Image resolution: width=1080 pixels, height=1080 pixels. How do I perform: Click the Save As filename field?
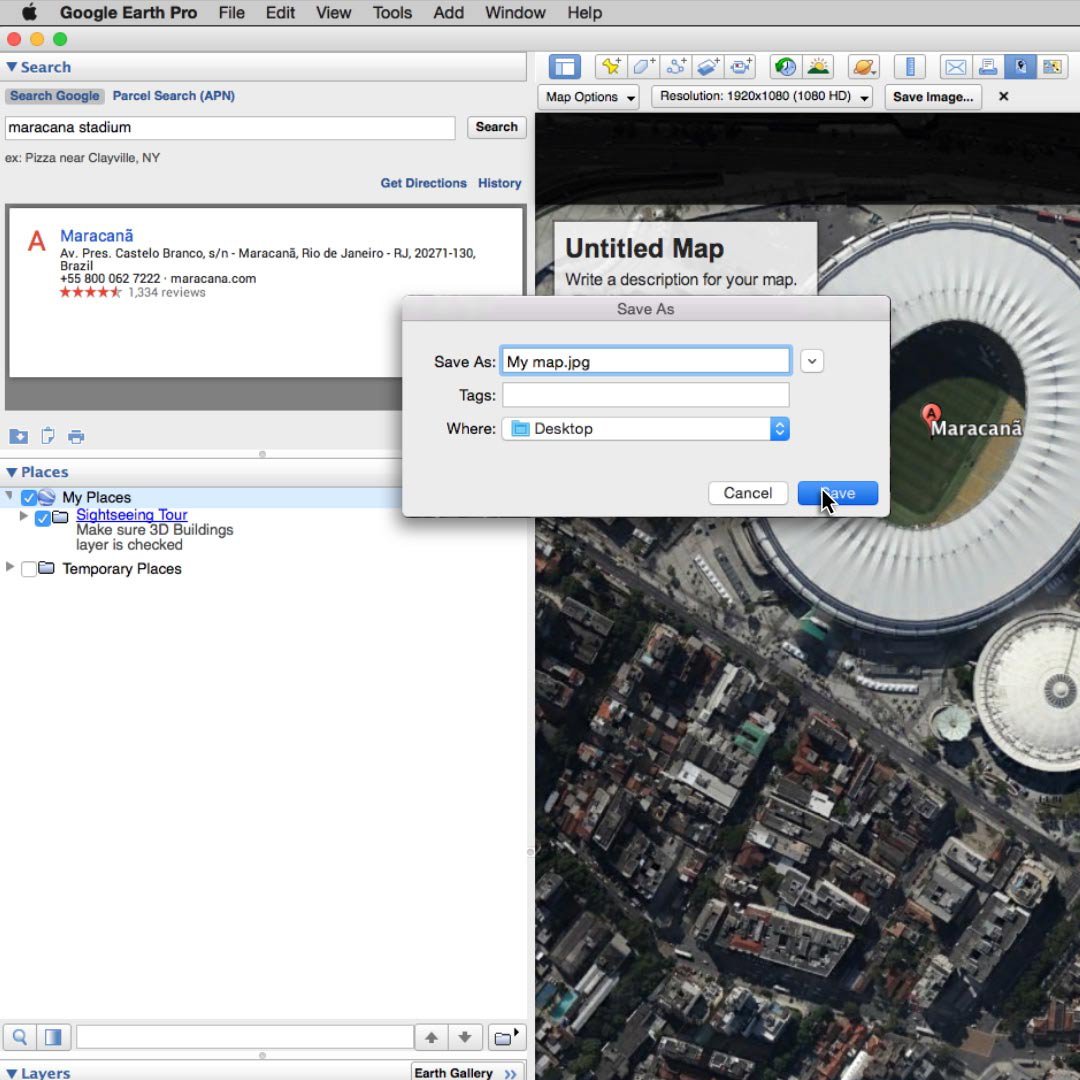click(645, 362)
